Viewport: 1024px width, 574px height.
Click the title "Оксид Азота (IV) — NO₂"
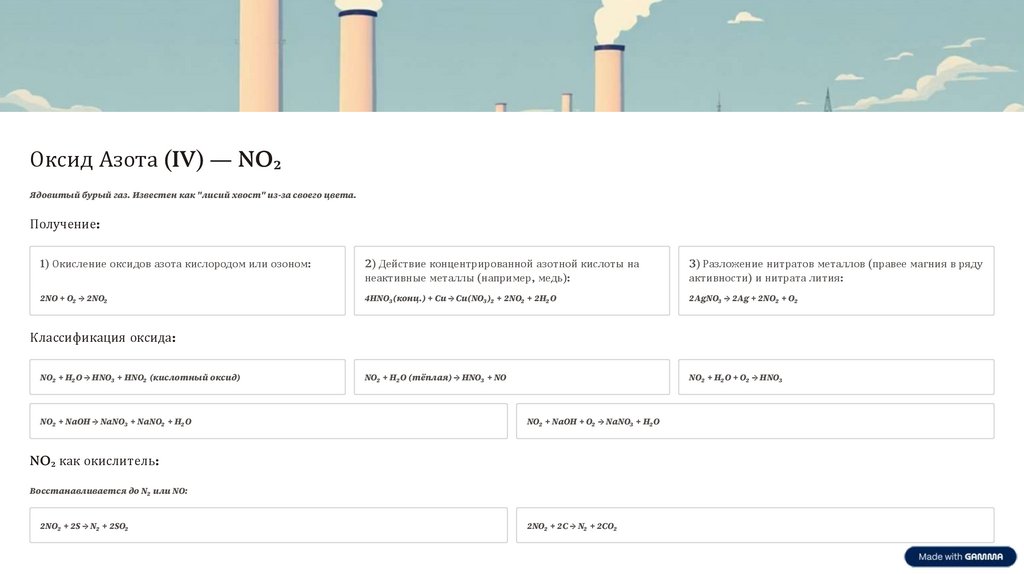point(155,160)
